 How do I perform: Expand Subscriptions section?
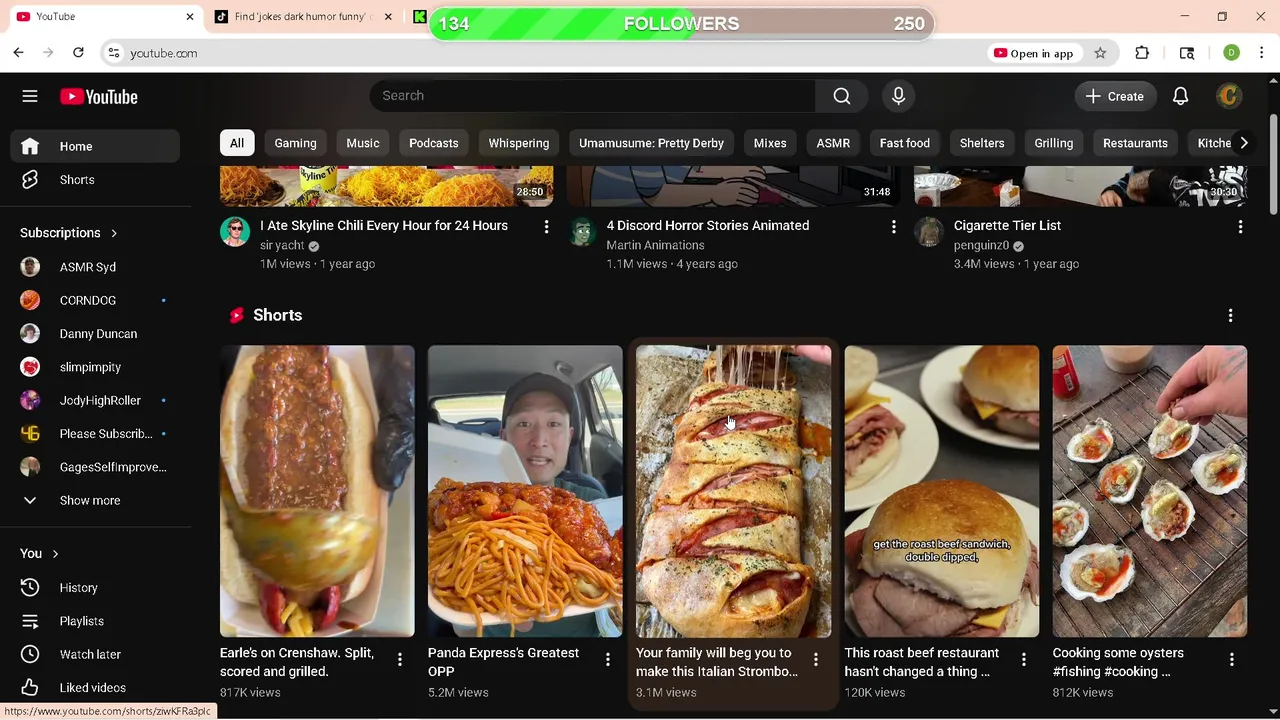pyautogui.click(x=68, y=233)
